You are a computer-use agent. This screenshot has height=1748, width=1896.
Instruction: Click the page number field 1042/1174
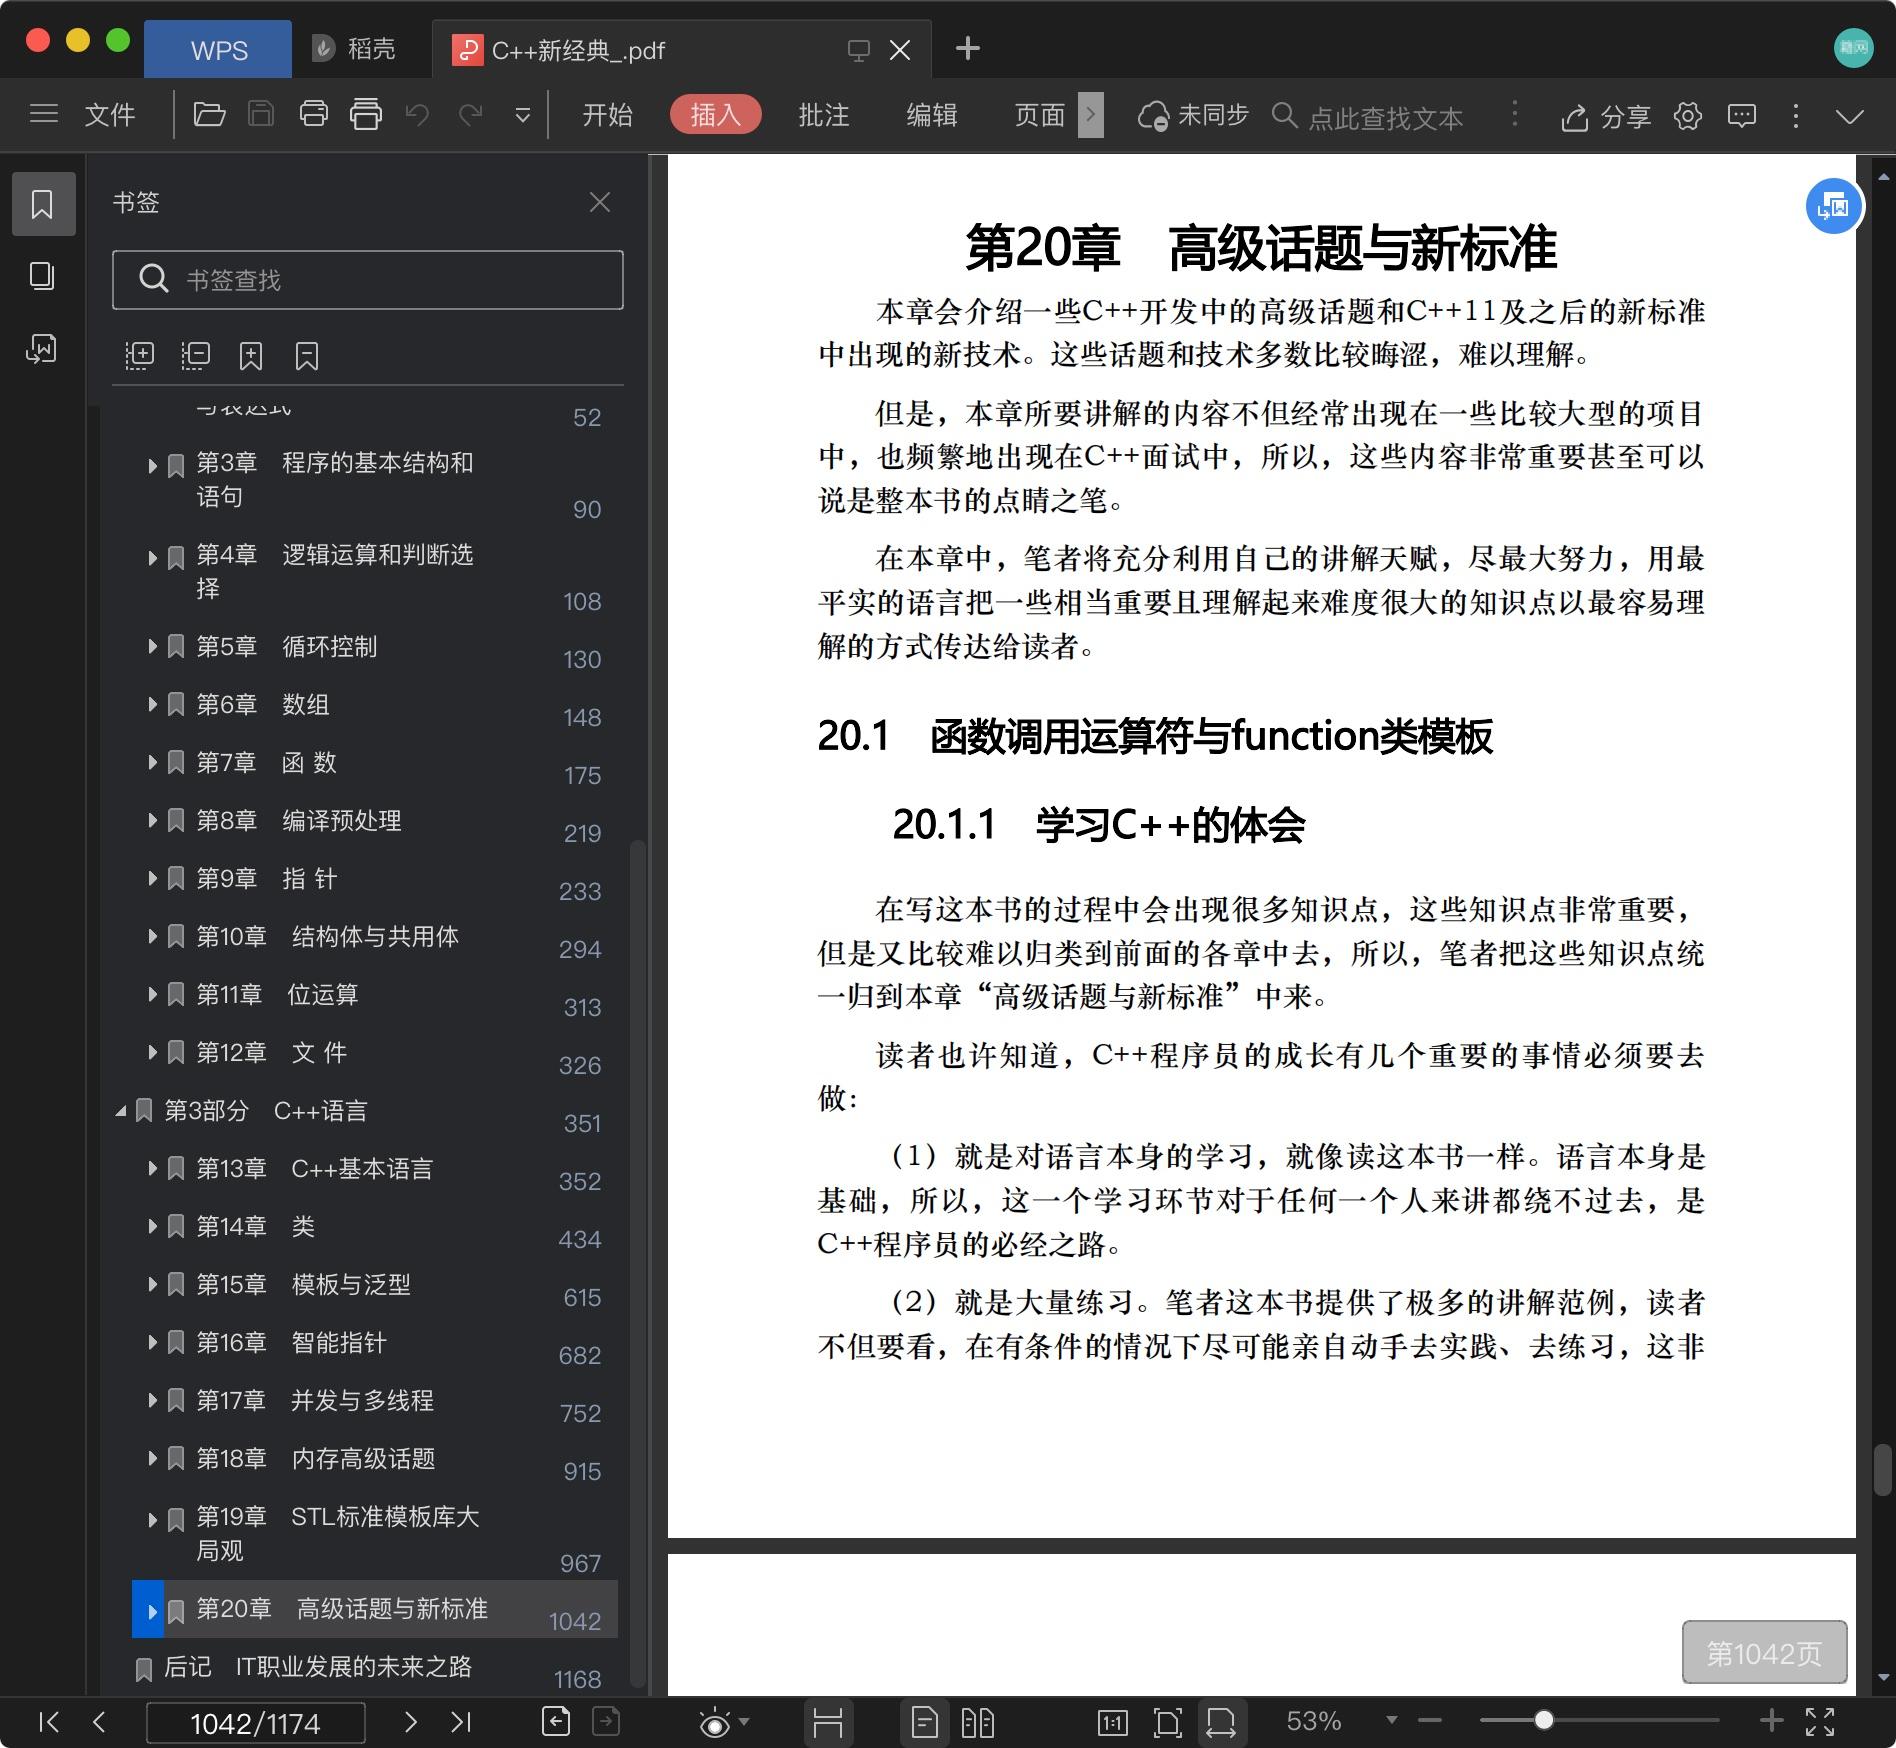coord(256,1723)
